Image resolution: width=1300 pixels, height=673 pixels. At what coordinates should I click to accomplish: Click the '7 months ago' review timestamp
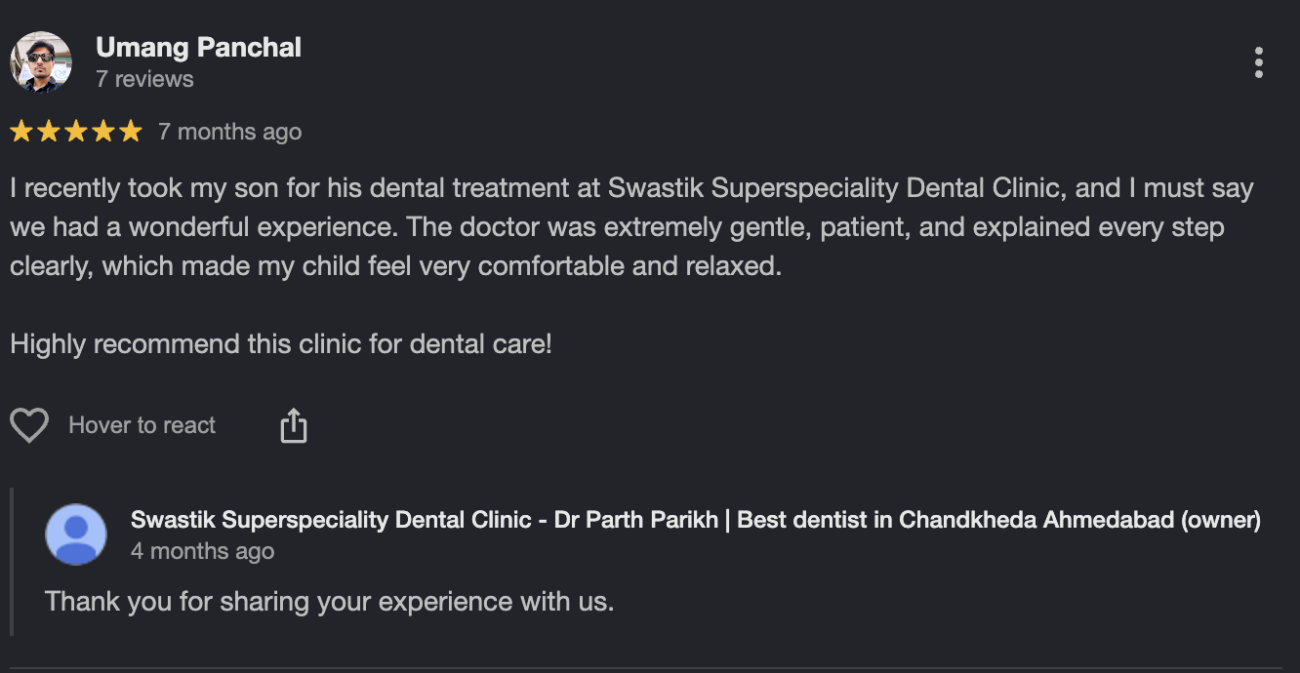(x=230, y=132)
